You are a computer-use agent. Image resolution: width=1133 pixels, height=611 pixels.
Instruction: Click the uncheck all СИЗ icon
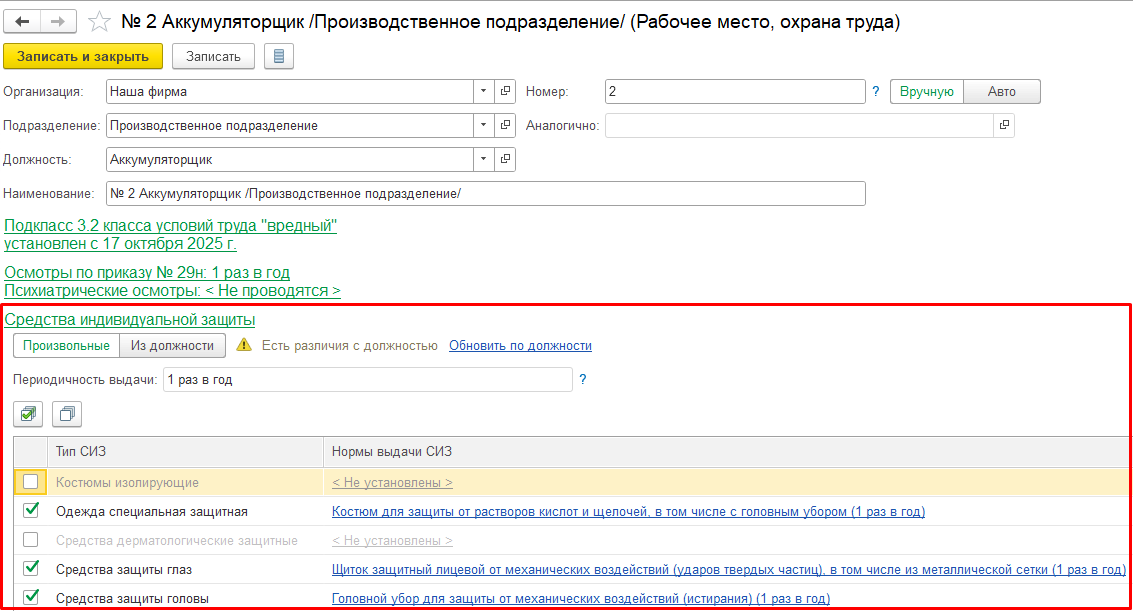point(67,413)
